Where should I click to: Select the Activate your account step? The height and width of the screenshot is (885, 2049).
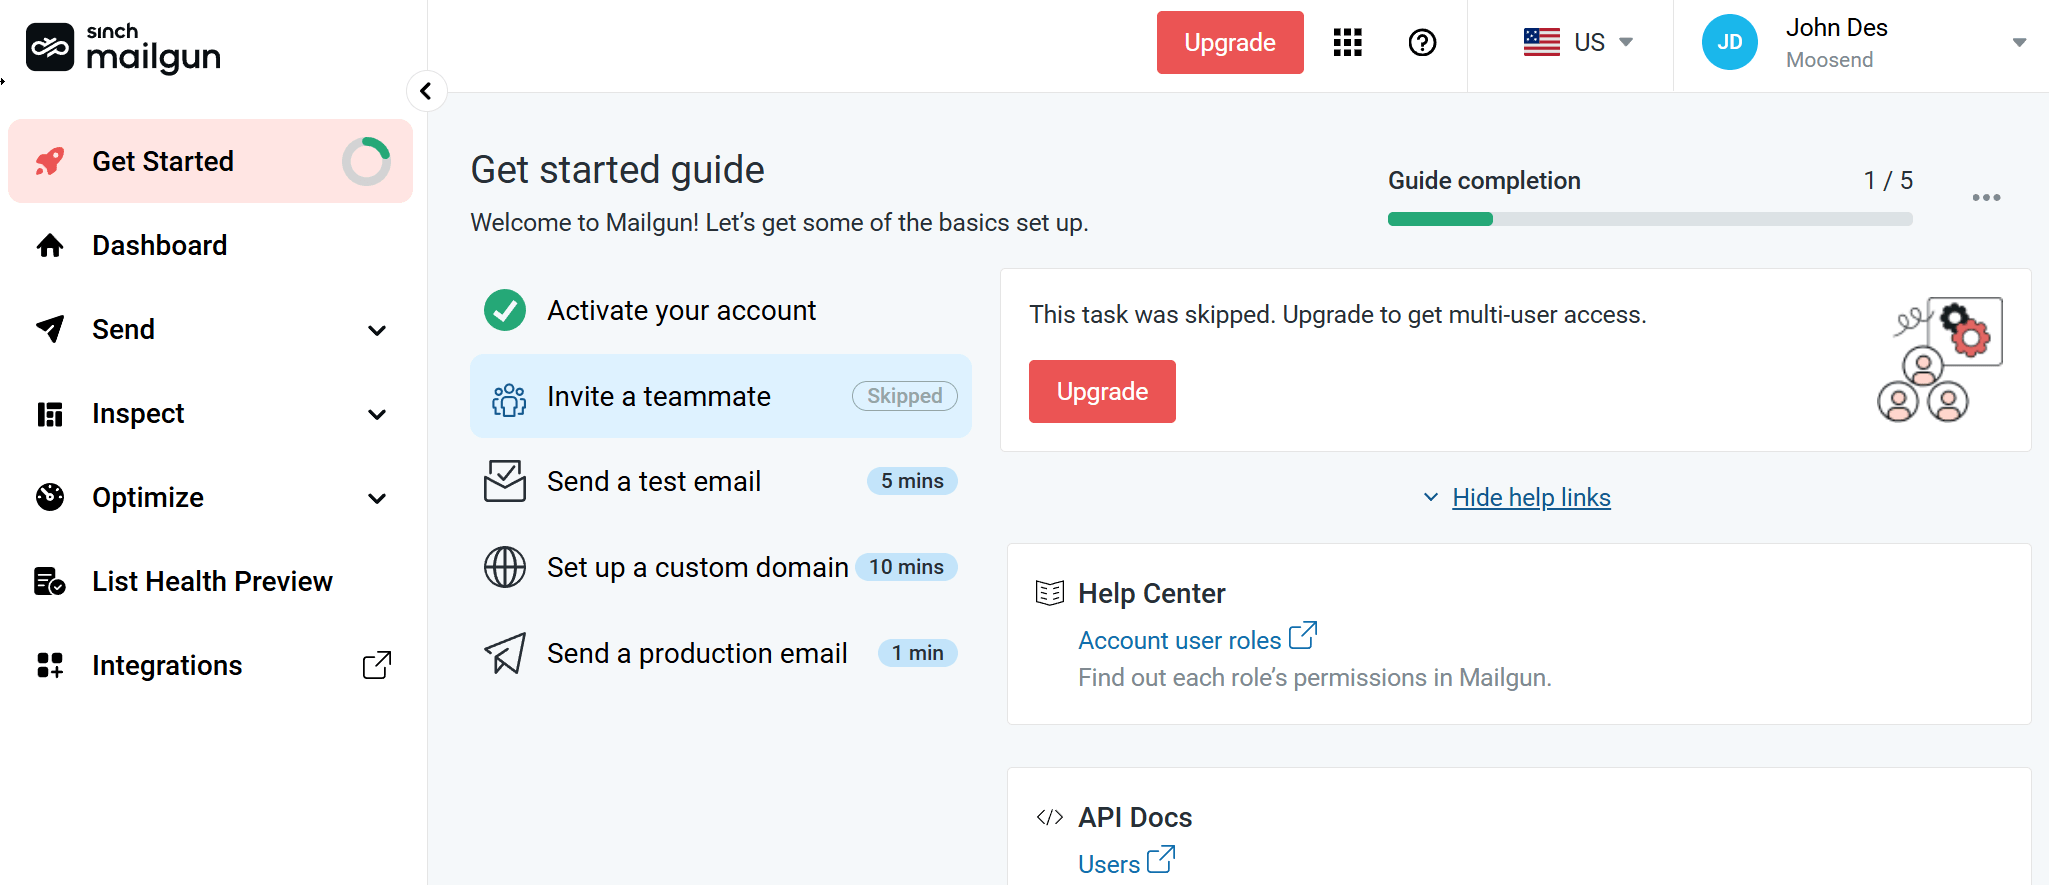[x=720, y=310]
